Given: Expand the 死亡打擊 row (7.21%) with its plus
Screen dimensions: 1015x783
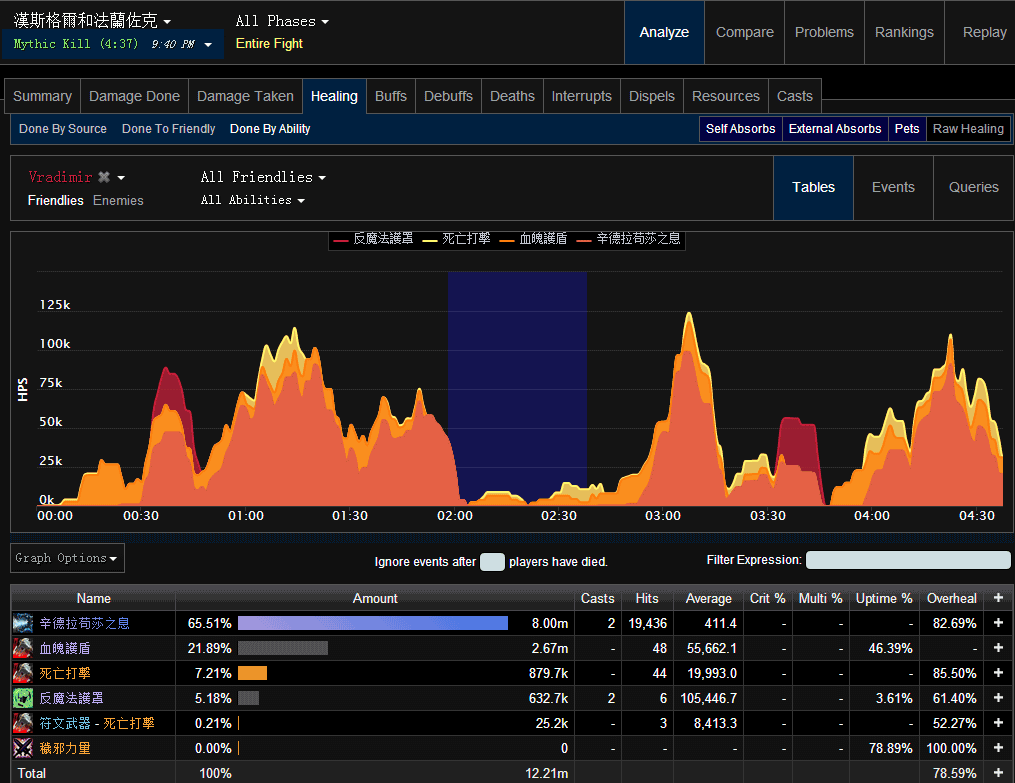Looking at the screenshot, I should tap(998, 673).
